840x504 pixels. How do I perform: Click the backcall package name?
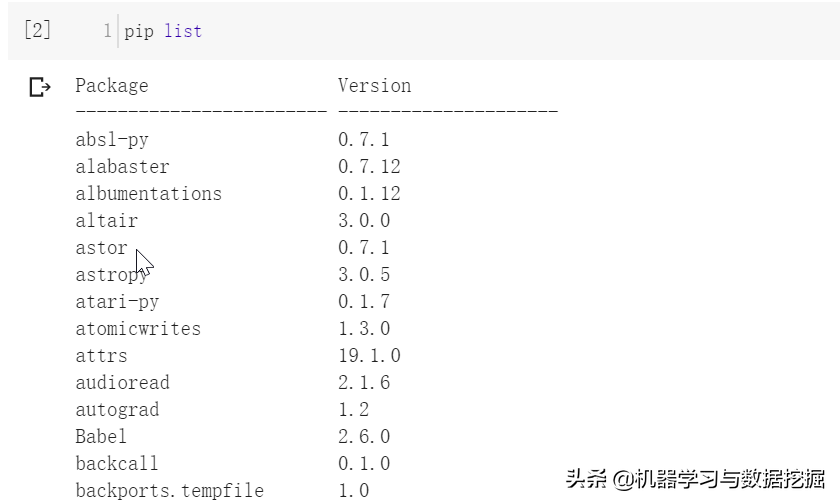click(x=117, y=463)
